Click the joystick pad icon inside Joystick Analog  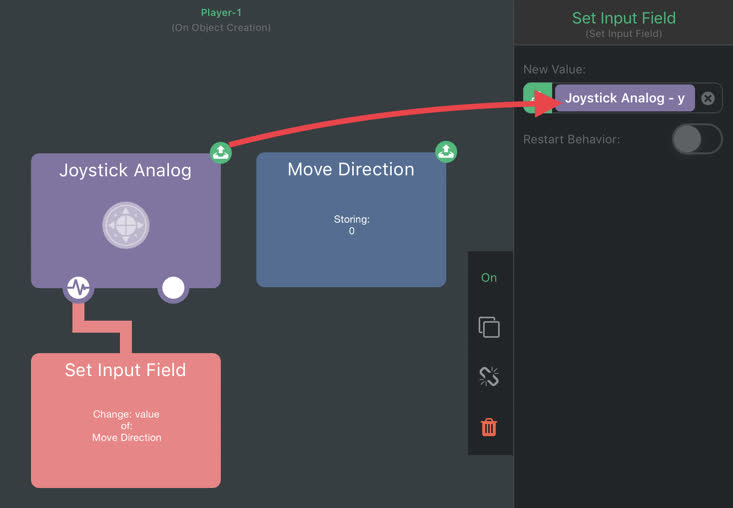[x=126, y=225]
